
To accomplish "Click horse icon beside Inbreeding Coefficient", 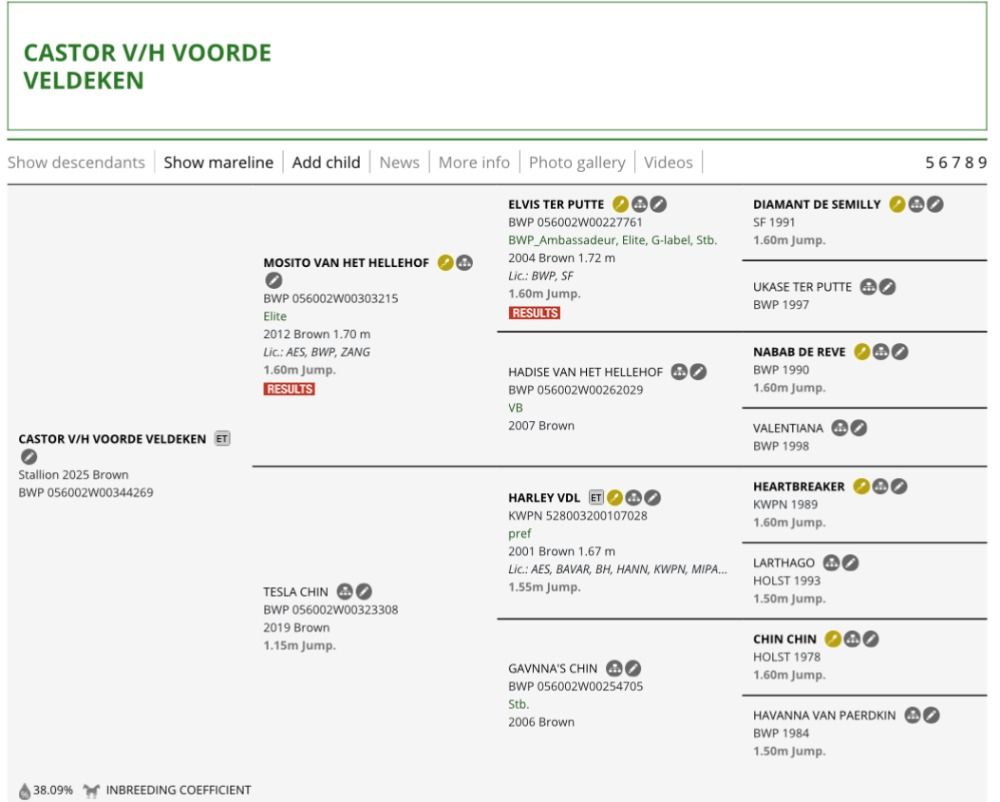I will click(x=92, y=791).
